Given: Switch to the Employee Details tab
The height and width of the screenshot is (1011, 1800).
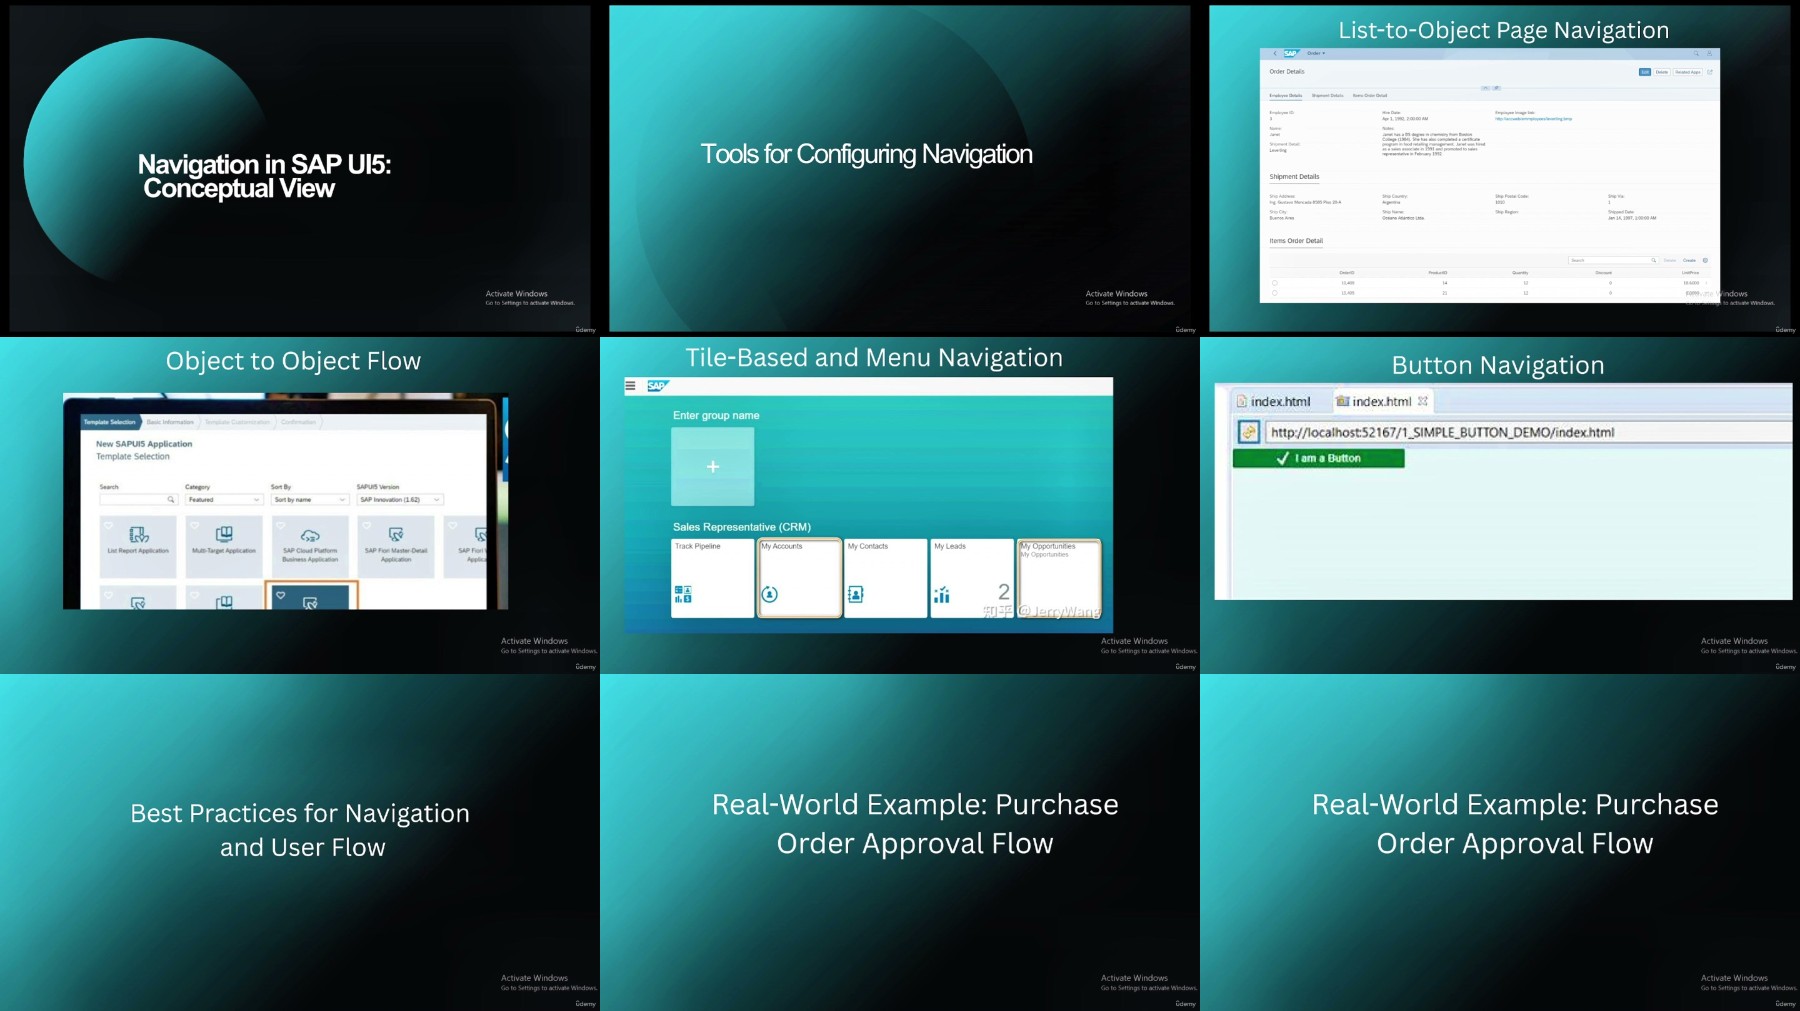Looking at the screenshot, I should pos(1286,95).
